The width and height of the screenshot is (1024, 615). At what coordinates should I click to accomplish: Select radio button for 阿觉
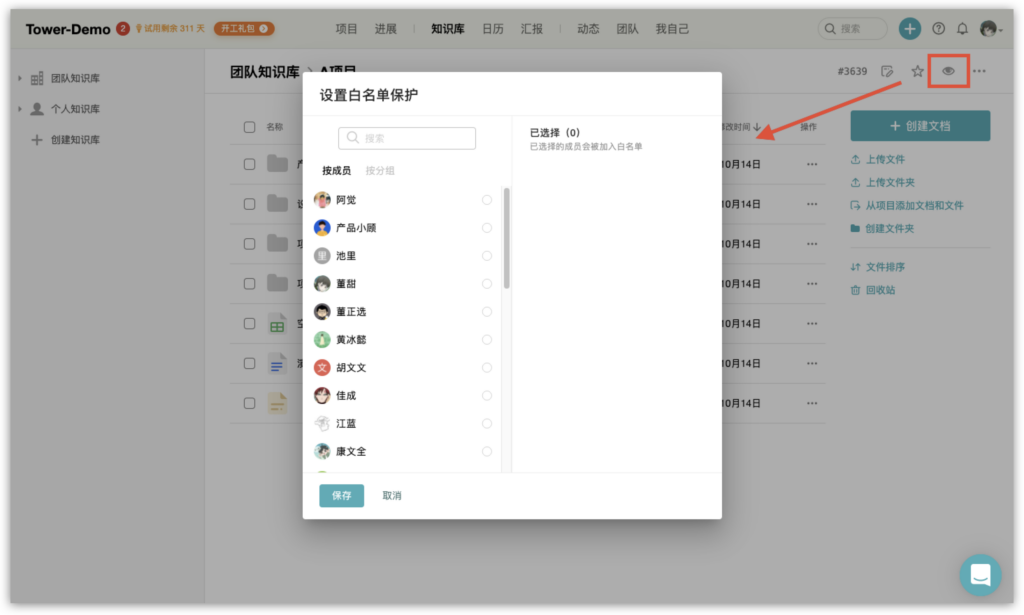tap(487, 200)
